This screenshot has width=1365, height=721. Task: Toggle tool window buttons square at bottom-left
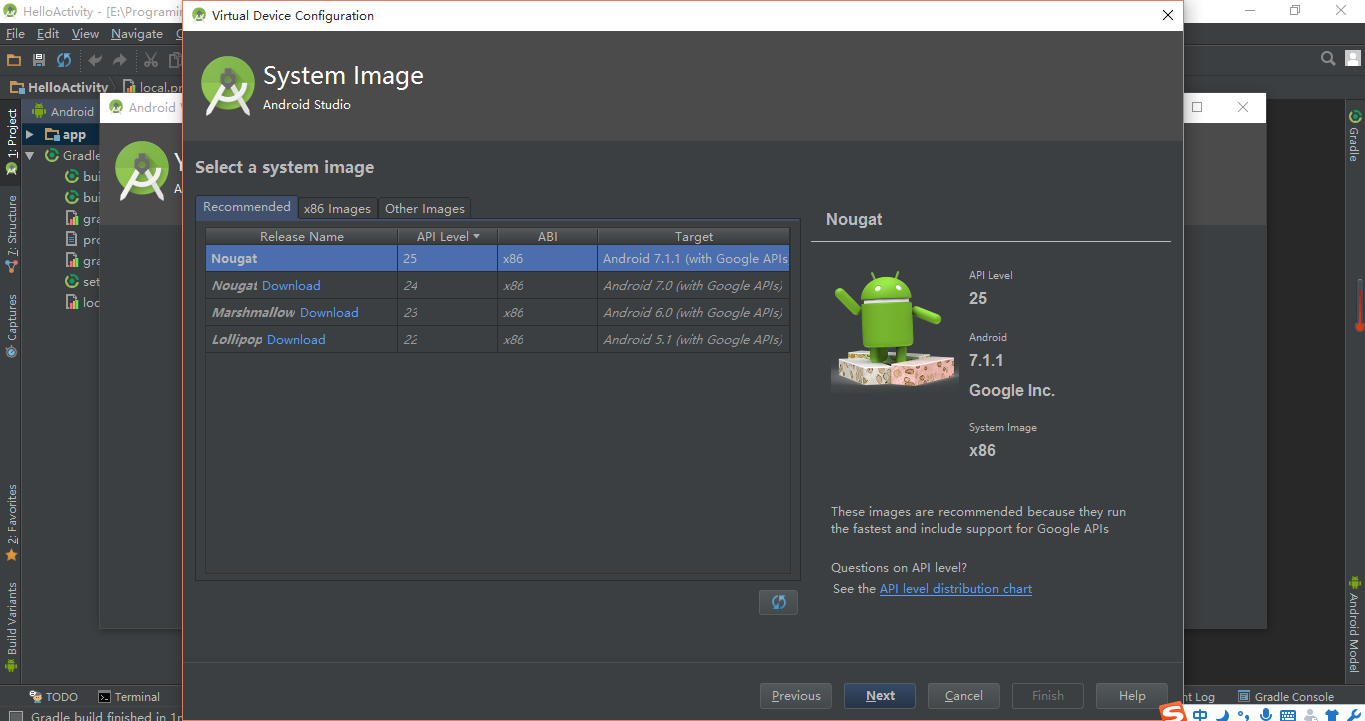[x=14, y=716]
